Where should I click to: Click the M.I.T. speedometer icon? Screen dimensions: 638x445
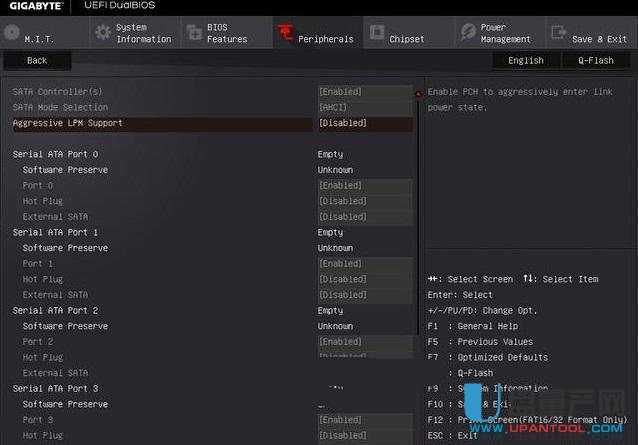tap(12, 32)
